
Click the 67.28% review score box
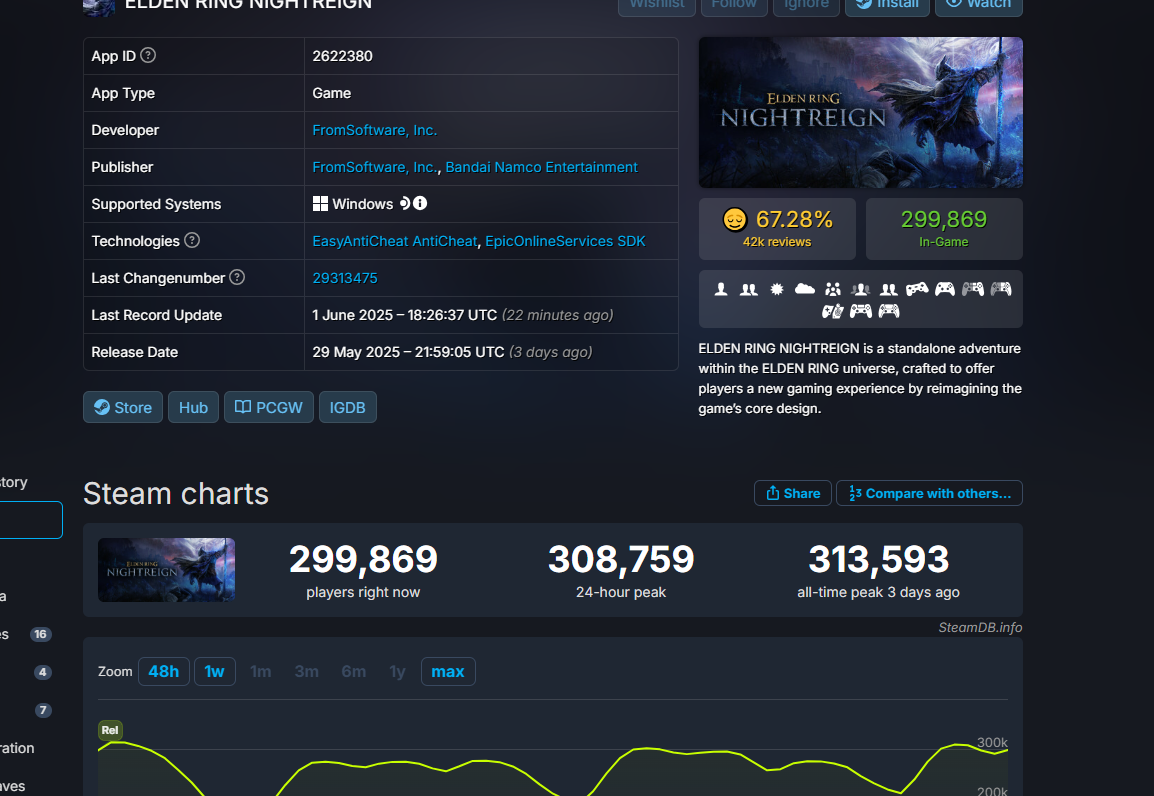pos(777,229)
